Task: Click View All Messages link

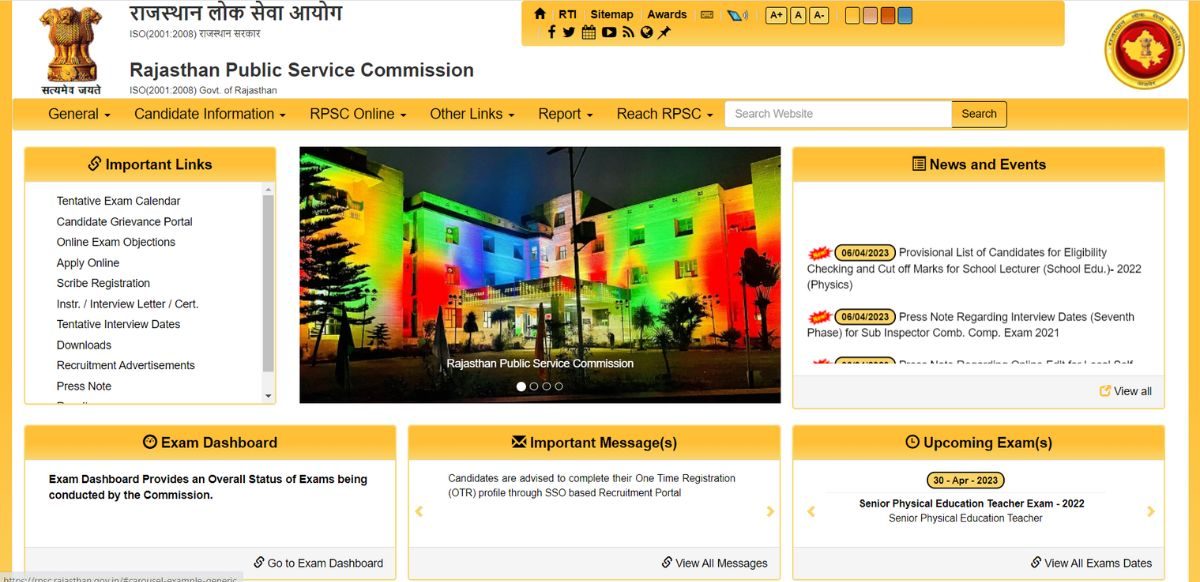Action: 714,563
